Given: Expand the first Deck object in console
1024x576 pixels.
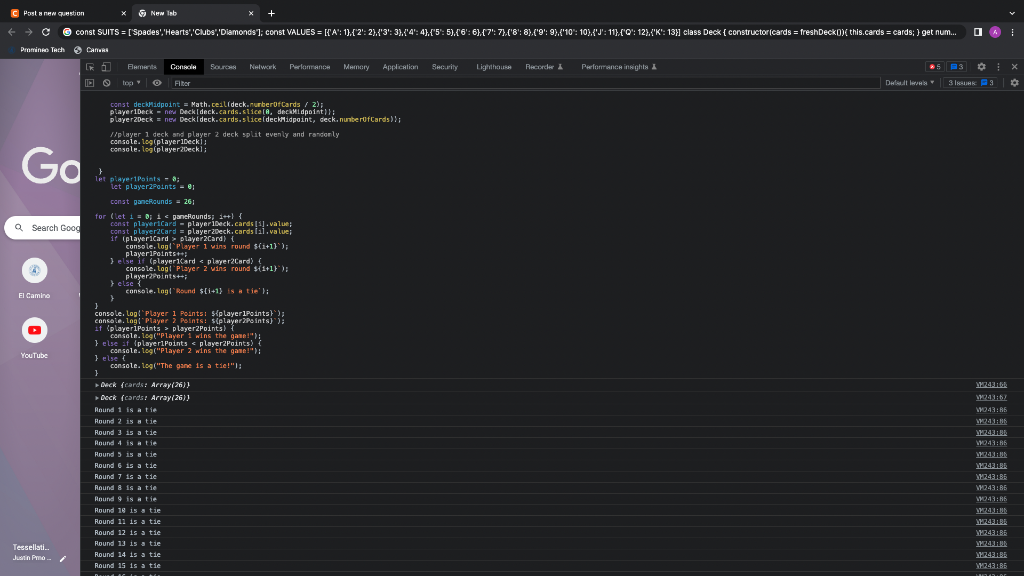Looking at the screenshot, I should pyautogui.click(x=97, y=385).
